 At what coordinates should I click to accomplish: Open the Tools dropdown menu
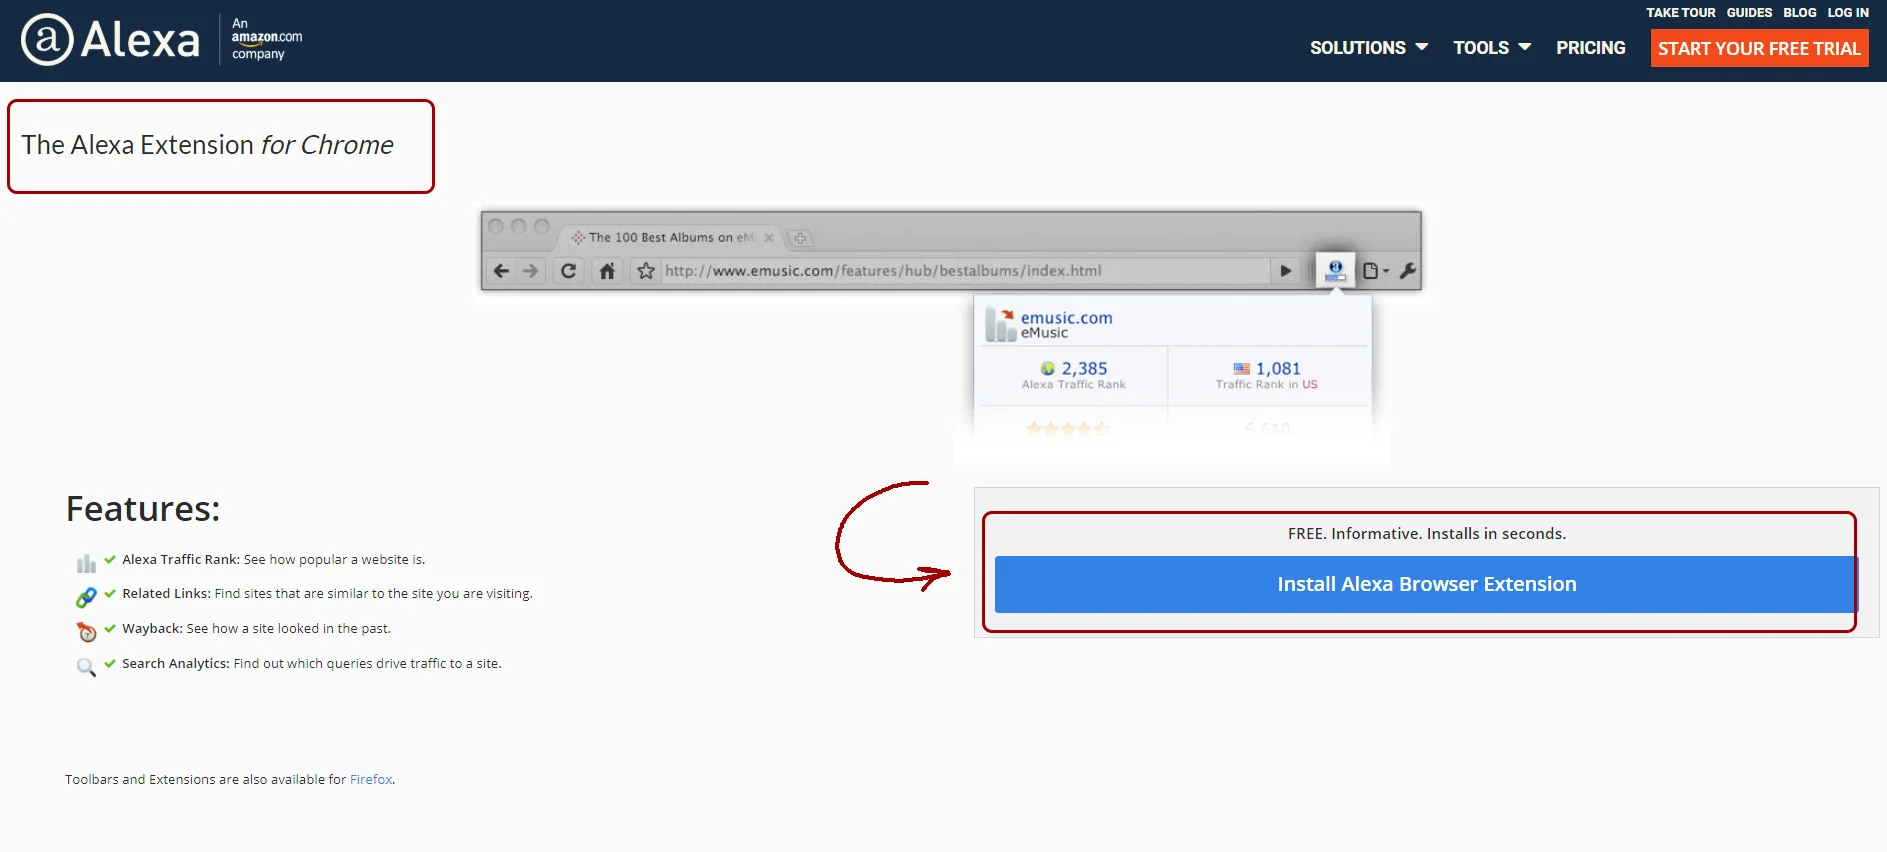[1491, 48]
